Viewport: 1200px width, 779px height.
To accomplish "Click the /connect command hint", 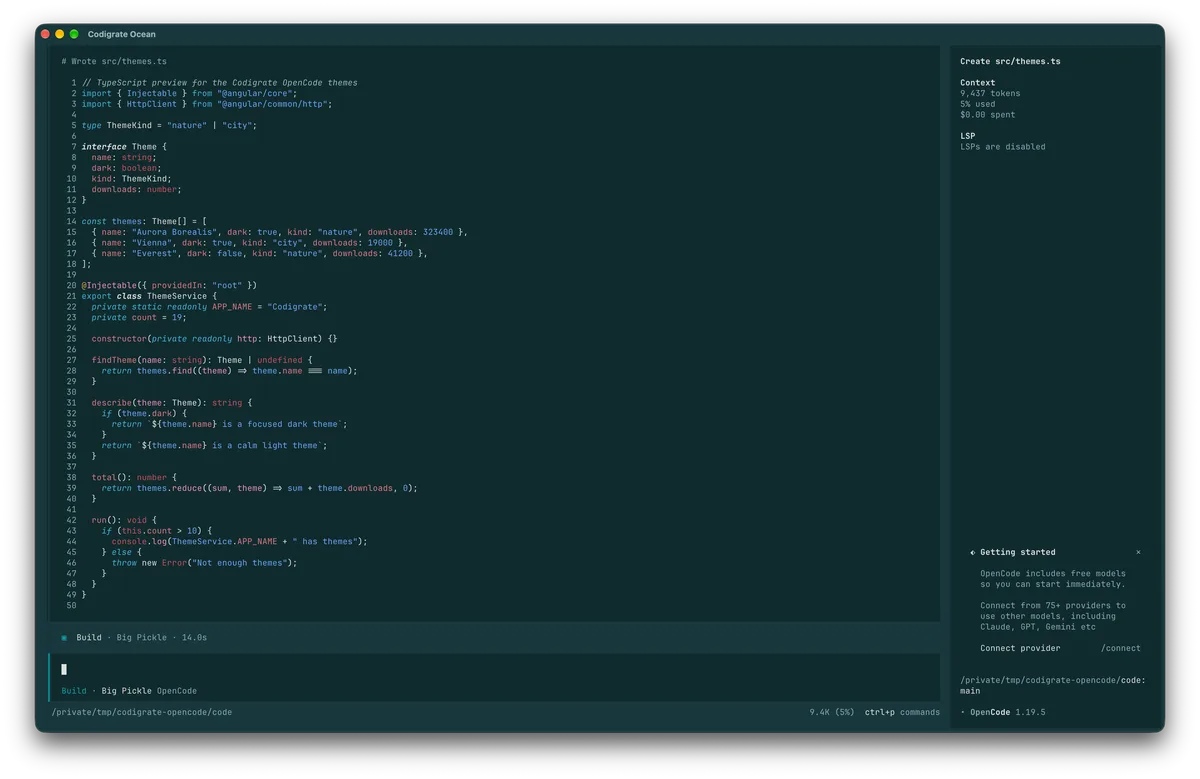I will pyautogui.click(x=1120, y=648).
